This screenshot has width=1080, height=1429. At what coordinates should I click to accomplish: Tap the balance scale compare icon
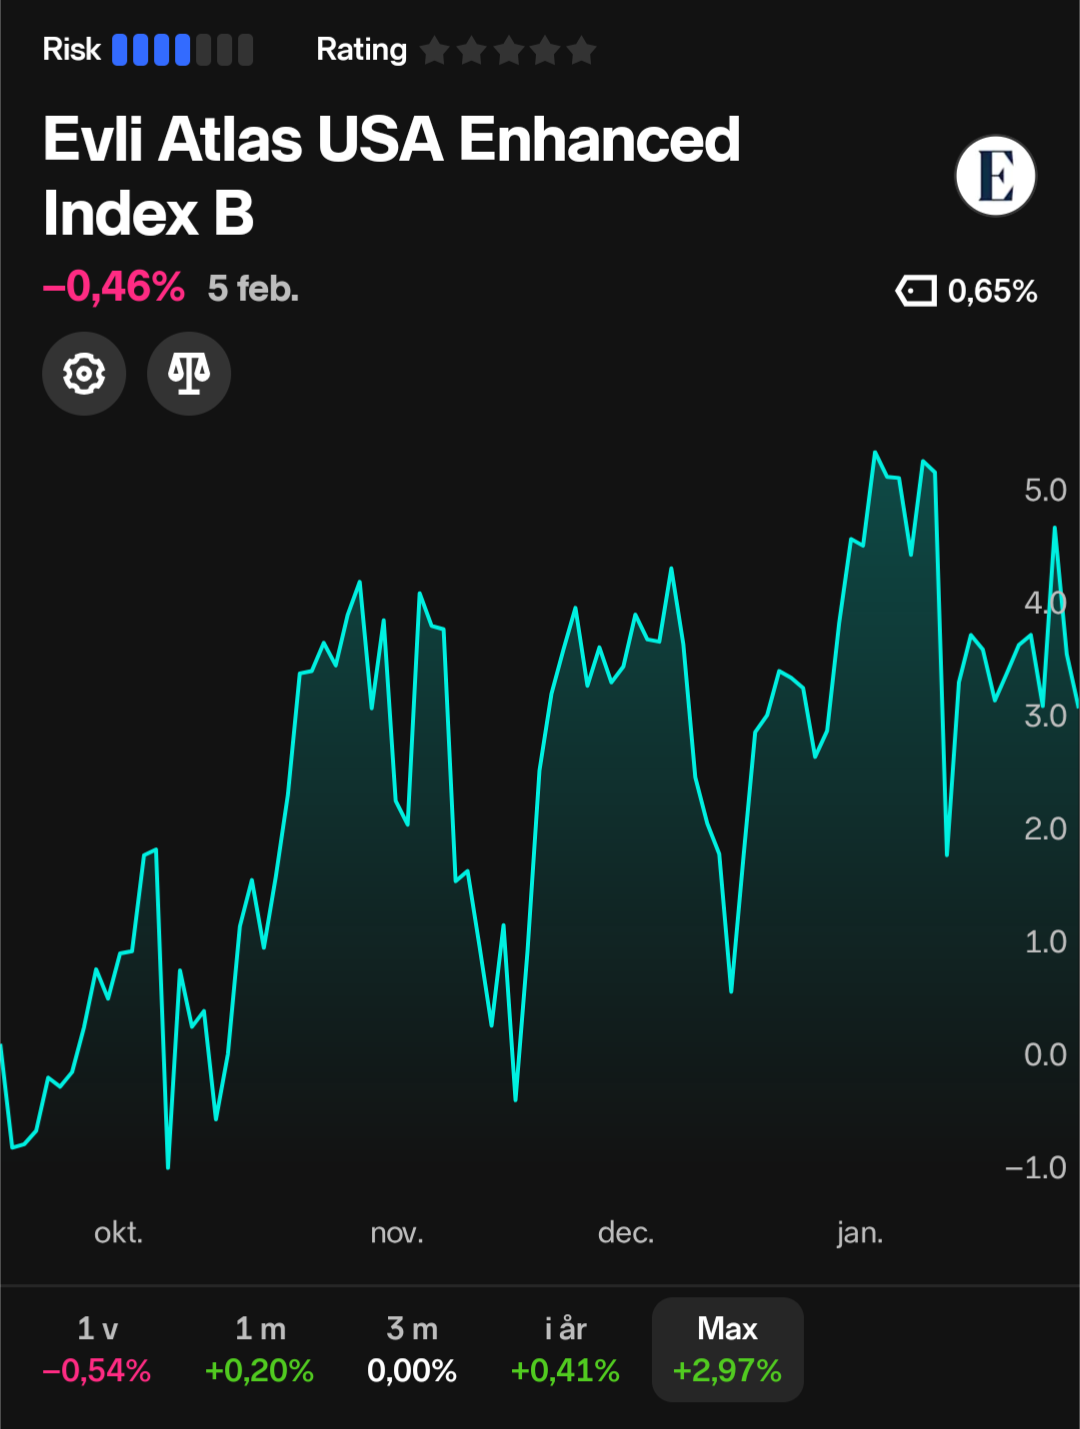point(189,374)
